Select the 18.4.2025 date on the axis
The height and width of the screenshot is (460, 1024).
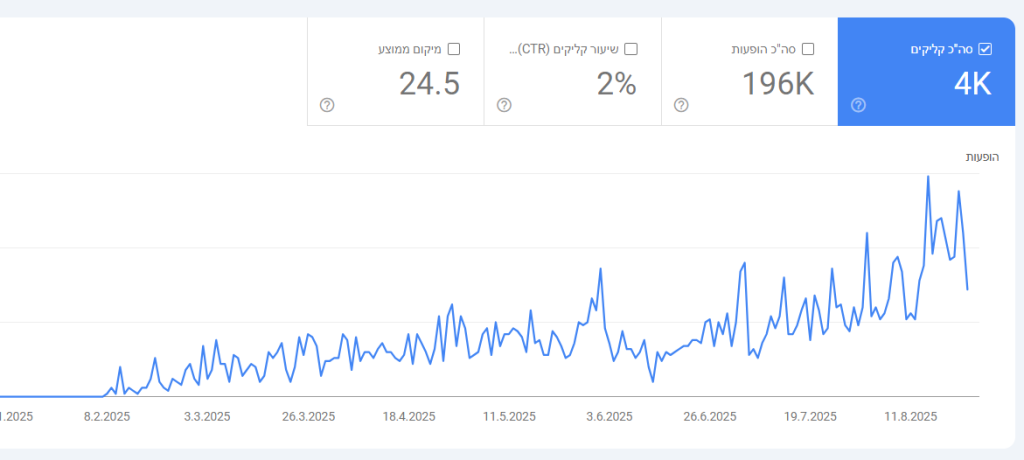(408, 417)
